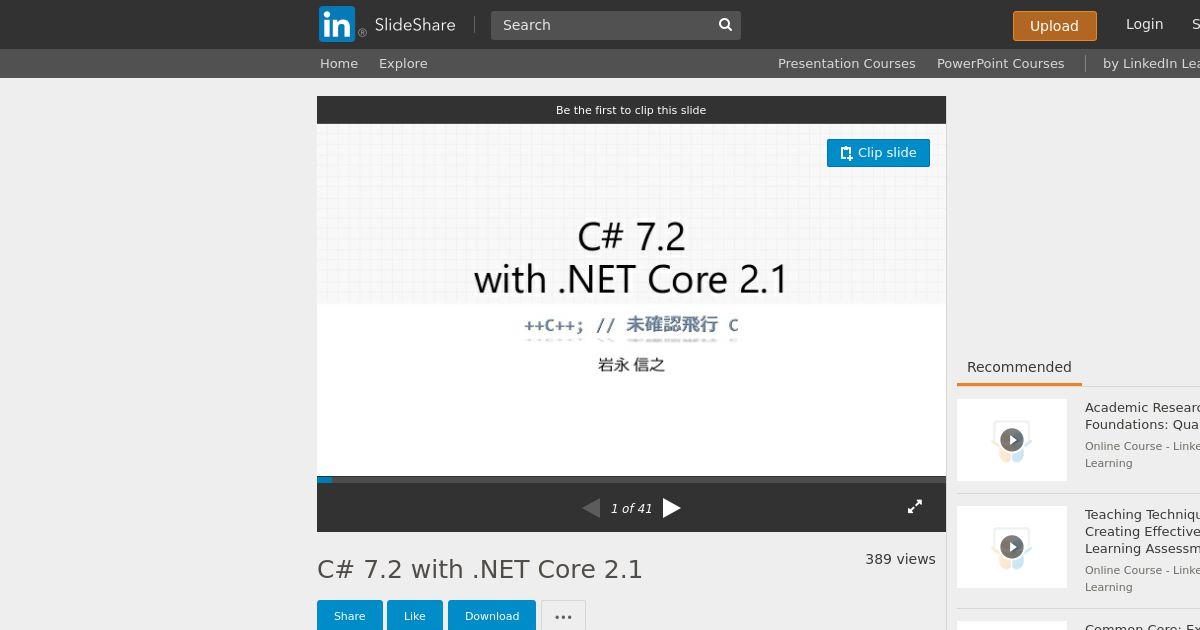Open the more options ellipsis button

(x=563, y=616)
